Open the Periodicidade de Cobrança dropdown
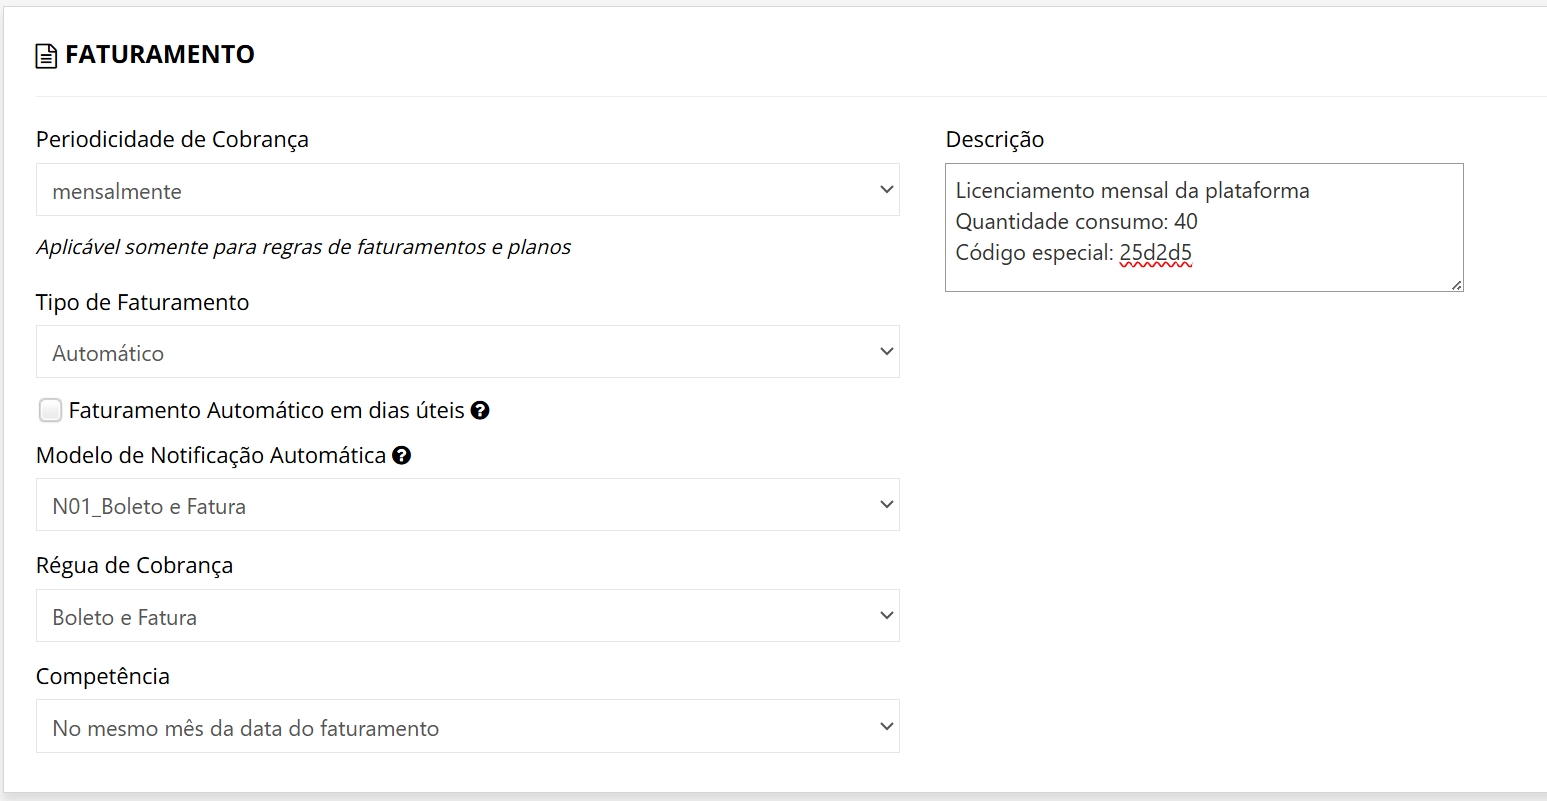 click(x=467, y=190)
